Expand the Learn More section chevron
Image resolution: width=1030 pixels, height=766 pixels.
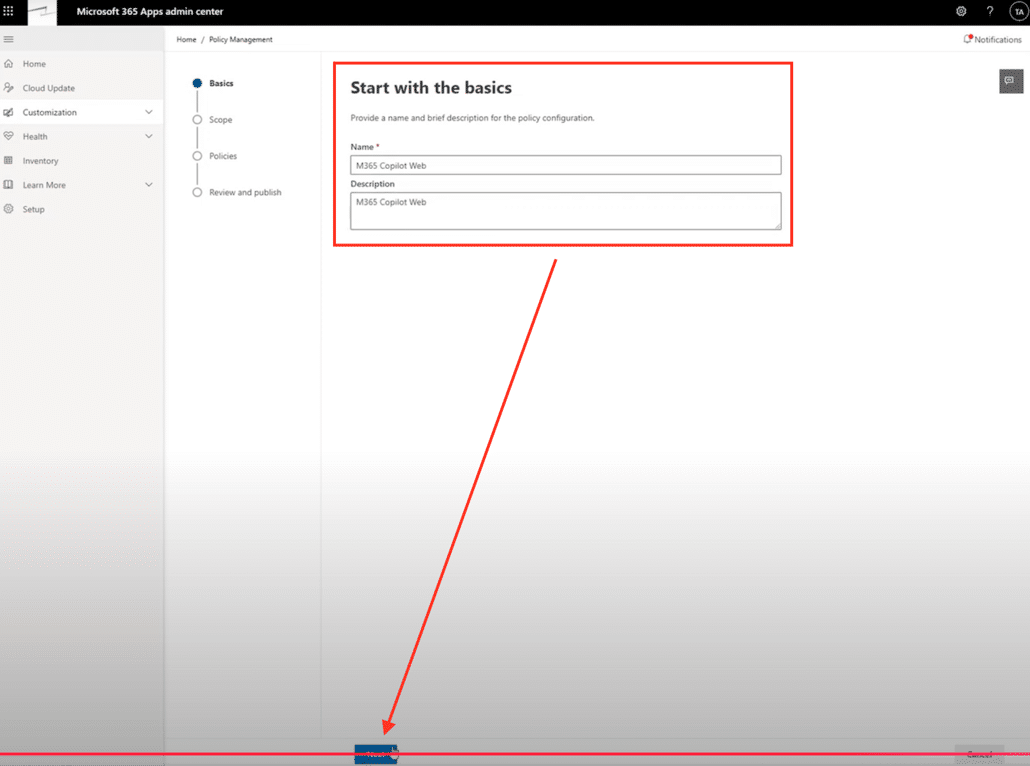(149, 185)
